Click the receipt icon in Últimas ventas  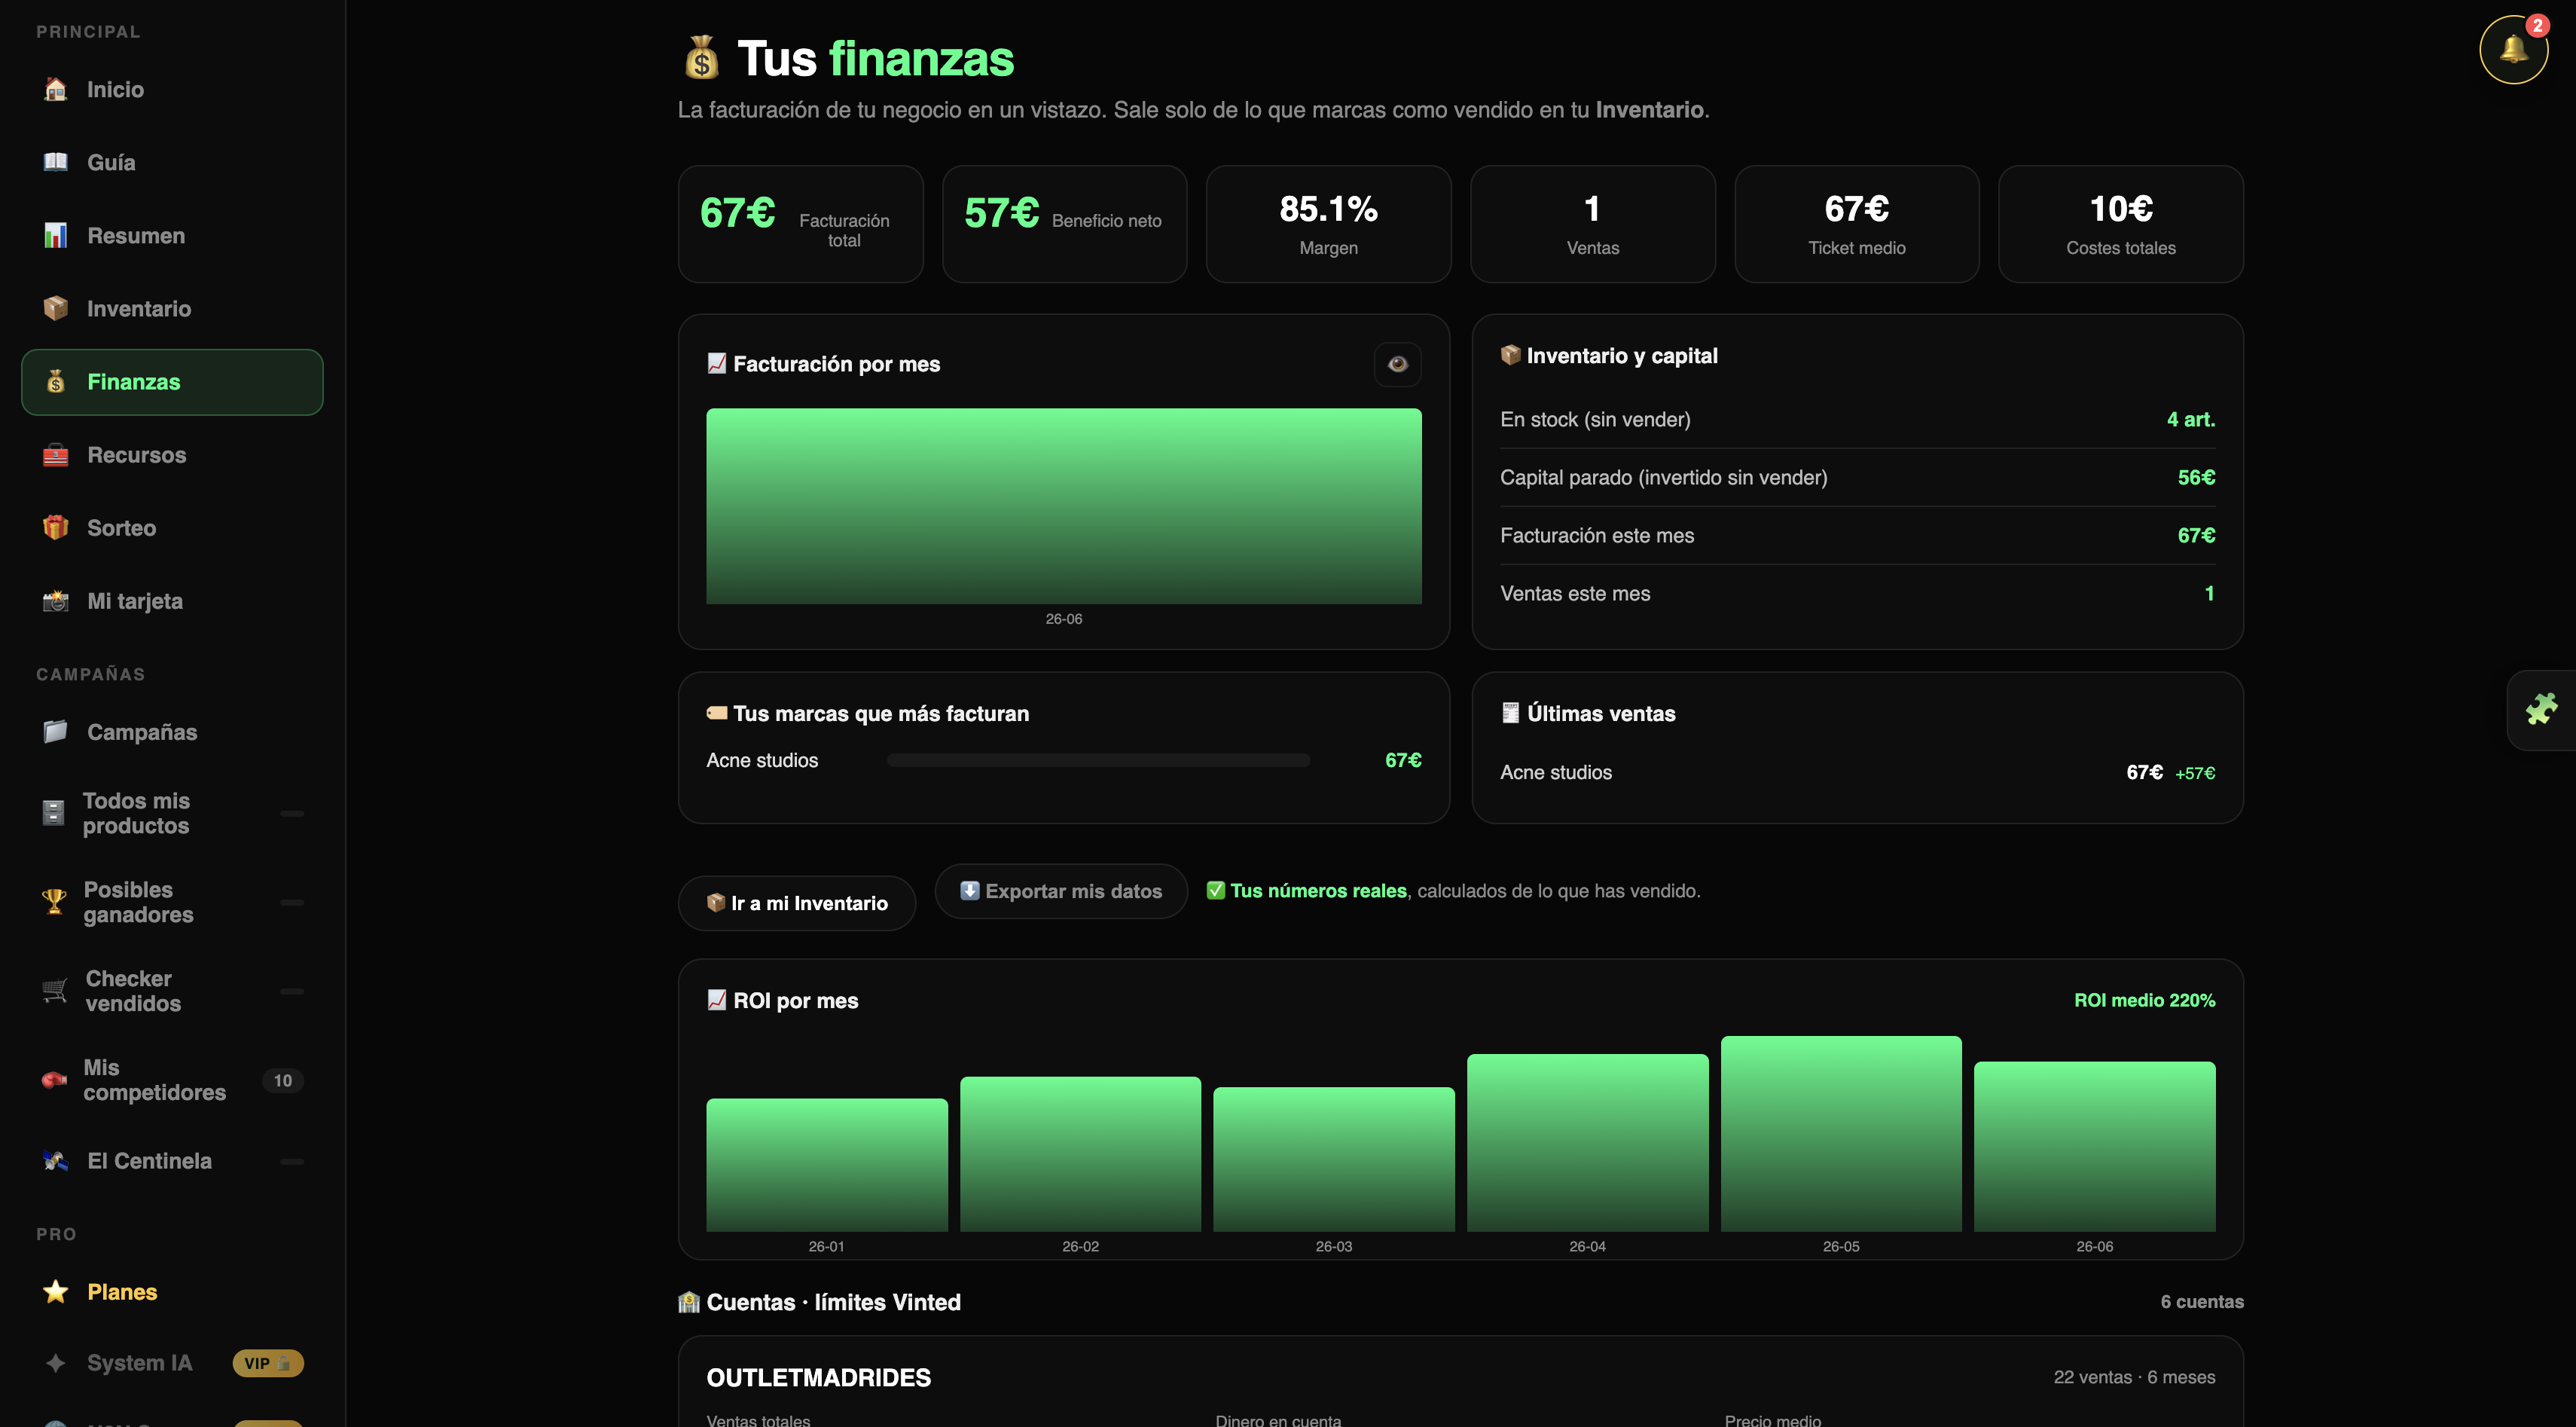coord(1510,713)
